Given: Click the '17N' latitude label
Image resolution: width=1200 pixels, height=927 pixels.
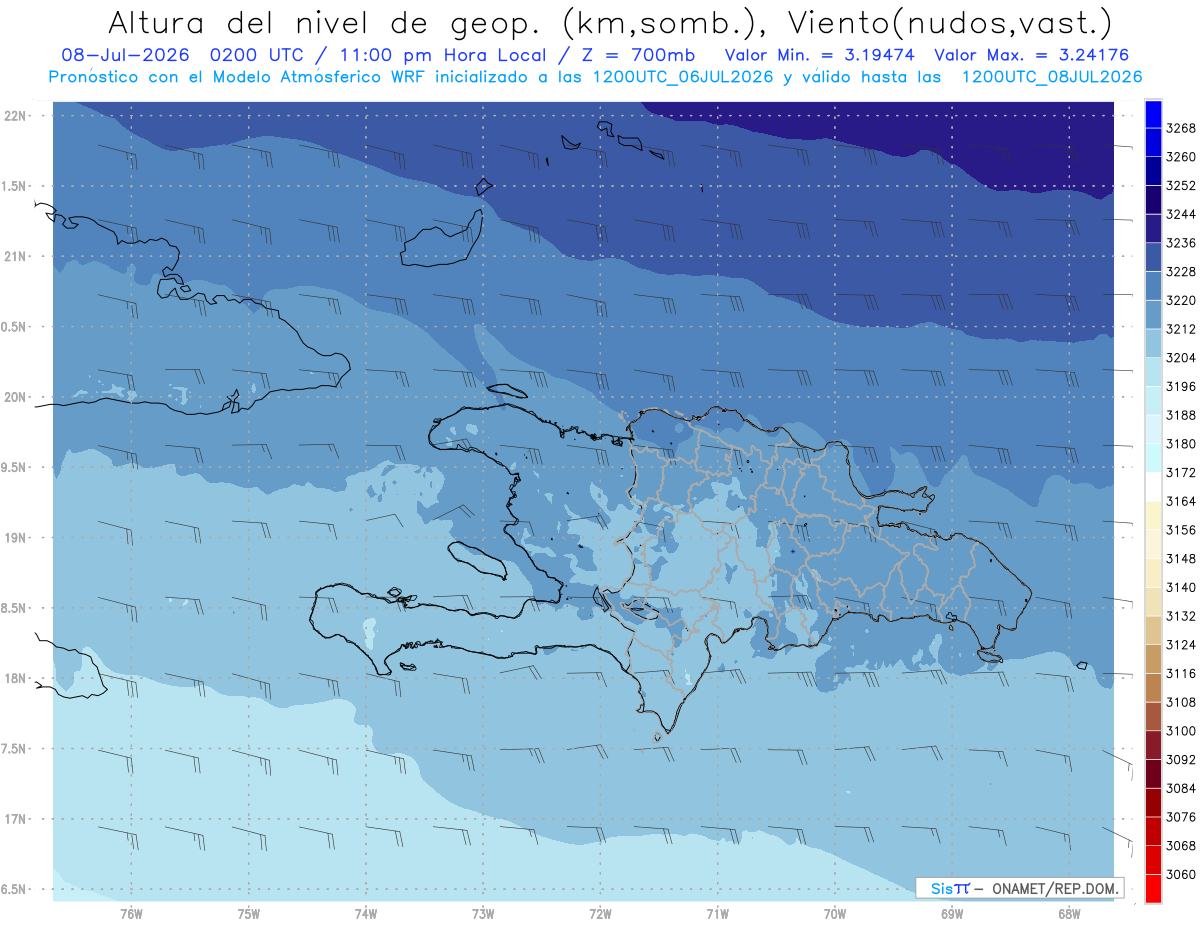Looking at the screenshot, I should (x=16, y=819).
